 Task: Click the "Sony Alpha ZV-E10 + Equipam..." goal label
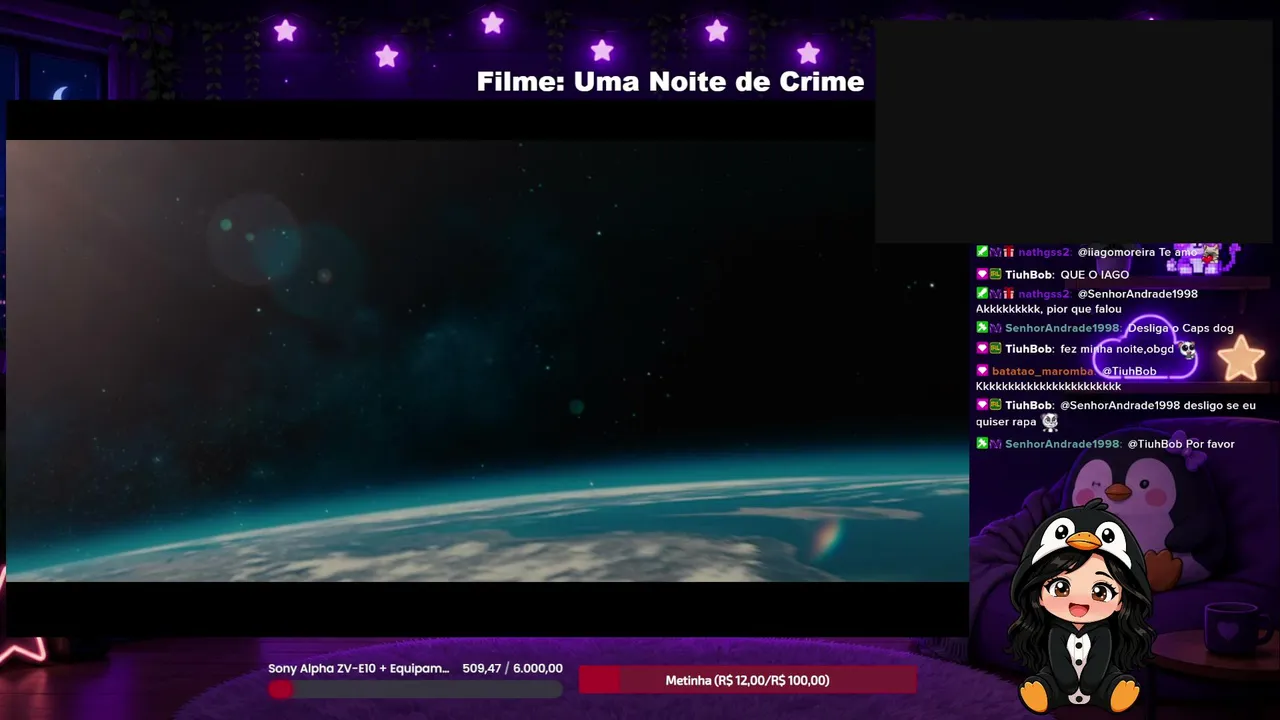click(359, 668)
